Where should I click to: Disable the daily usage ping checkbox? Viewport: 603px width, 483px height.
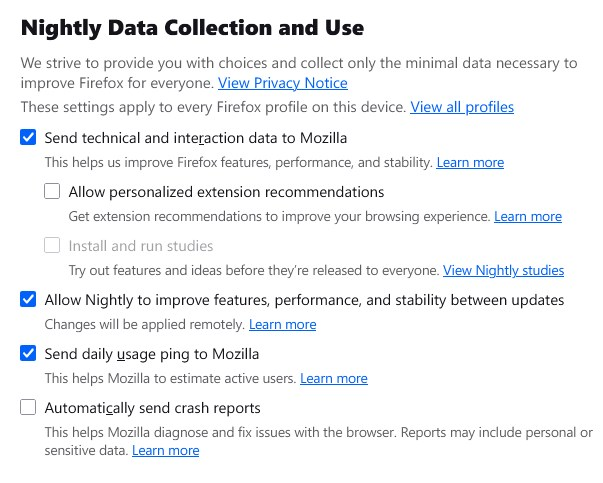[28, 354]
